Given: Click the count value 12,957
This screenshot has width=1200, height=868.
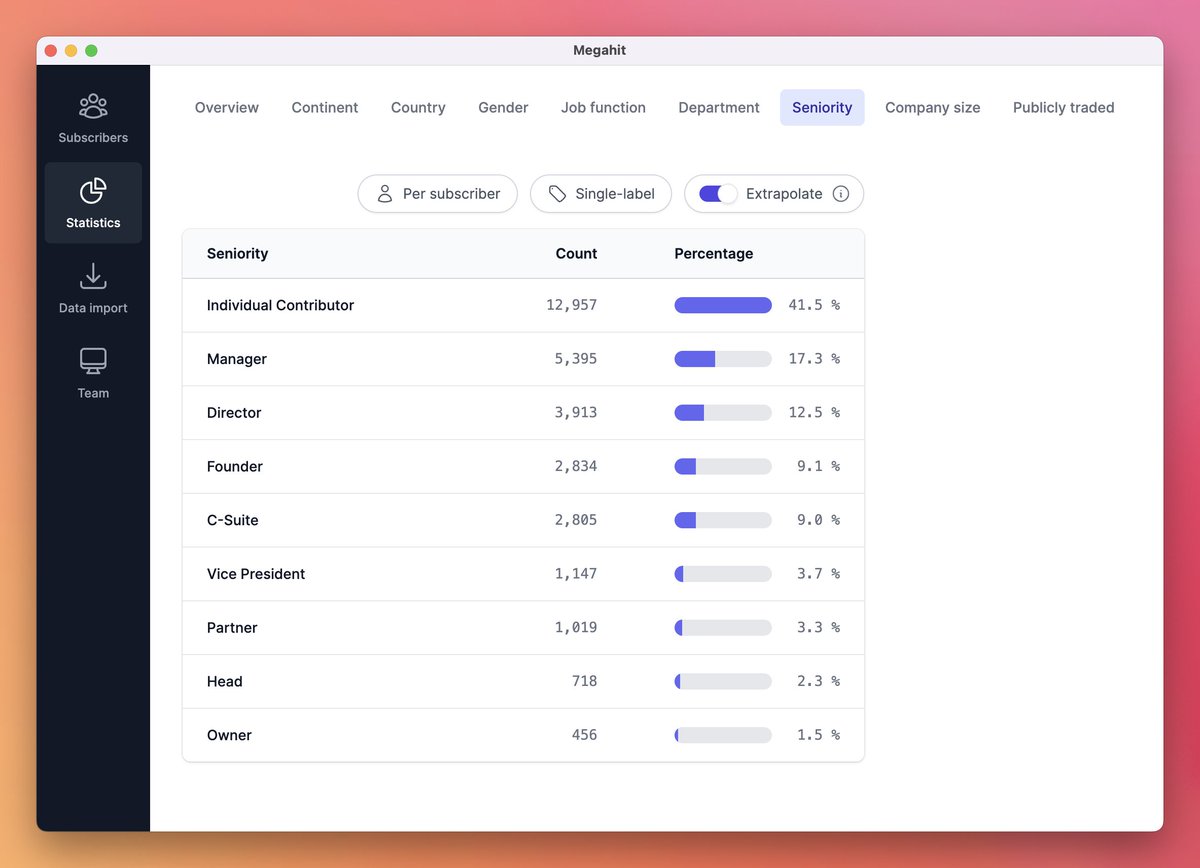Looking at the screenshot, I should [x=572, y=305].
